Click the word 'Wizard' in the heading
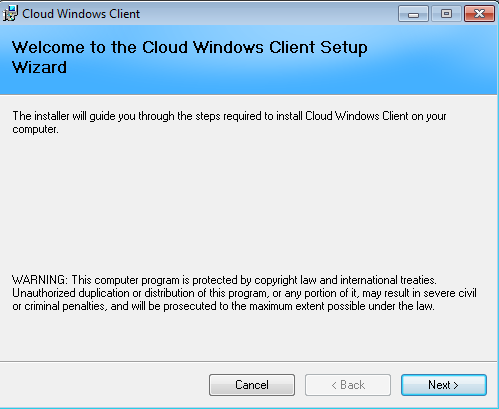Viewport: 499px width, 409px height. coord(39,67)
